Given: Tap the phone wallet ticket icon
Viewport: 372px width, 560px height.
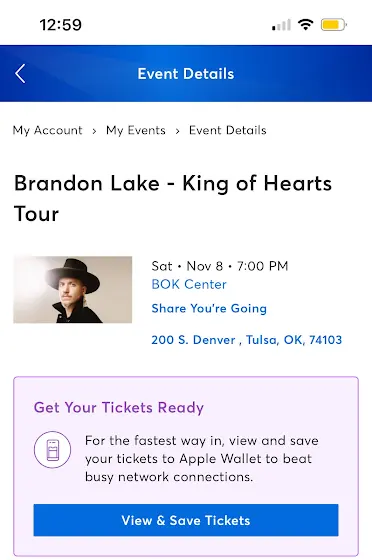Looking at the screenshot, I should pyautogui.click(x=52, y=450).
